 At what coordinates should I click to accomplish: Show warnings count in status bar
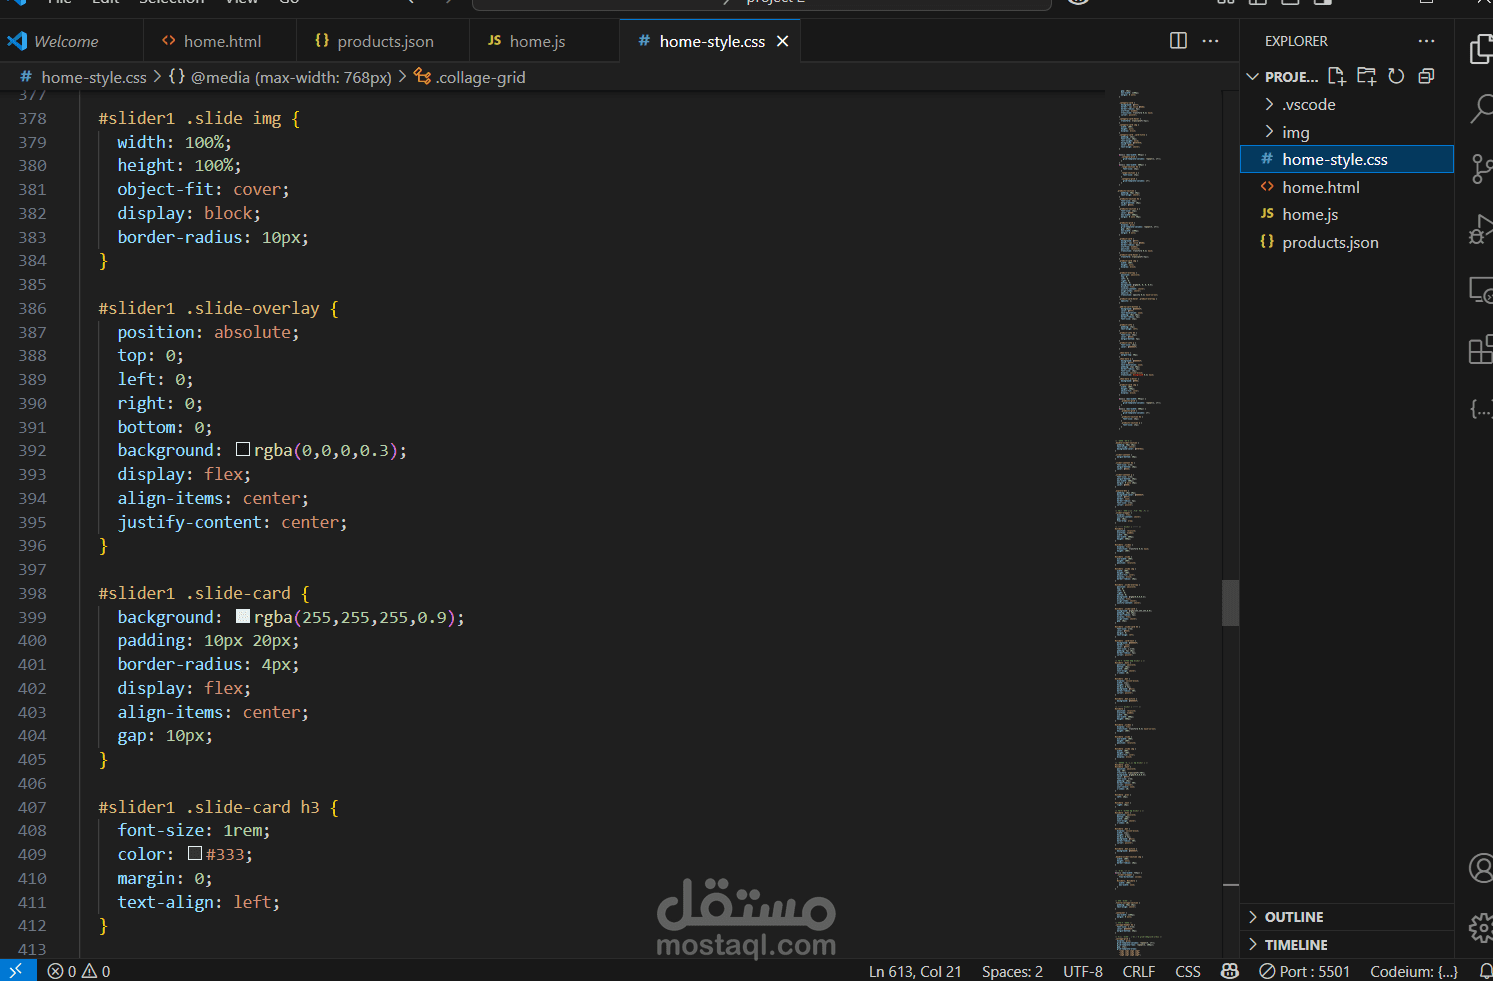click(x=97, y=971)
